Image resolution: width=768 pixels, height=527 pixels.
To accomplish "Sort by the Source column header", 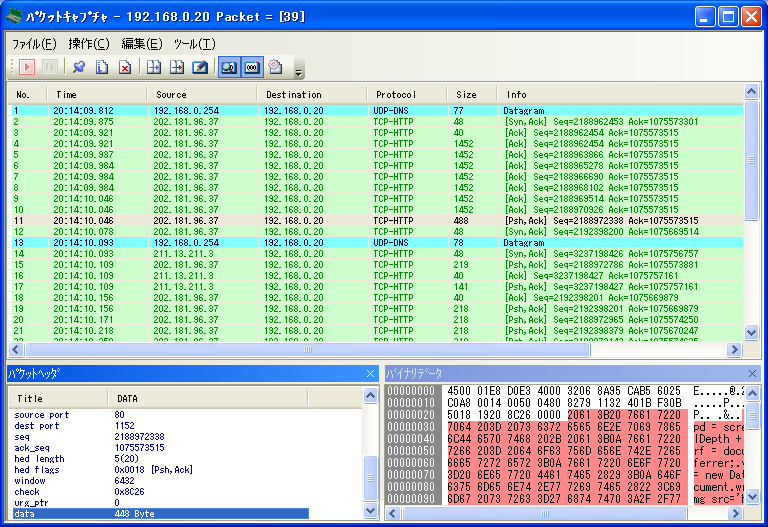I will (x=201, y=95).
